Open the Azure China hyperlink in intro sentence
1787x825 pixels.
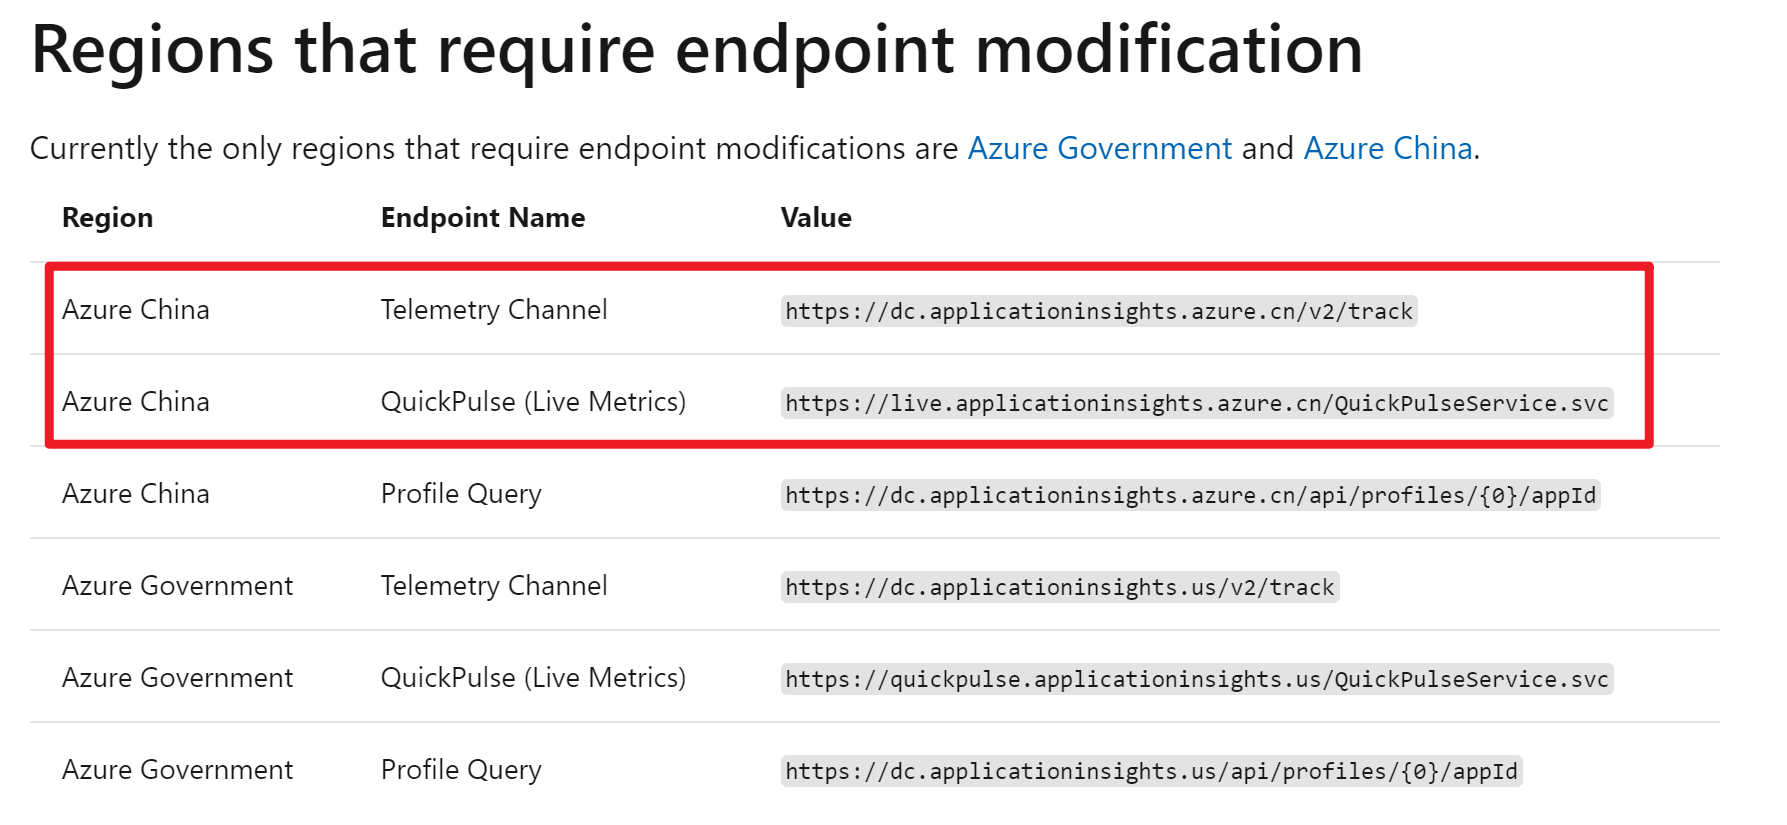1387,149
